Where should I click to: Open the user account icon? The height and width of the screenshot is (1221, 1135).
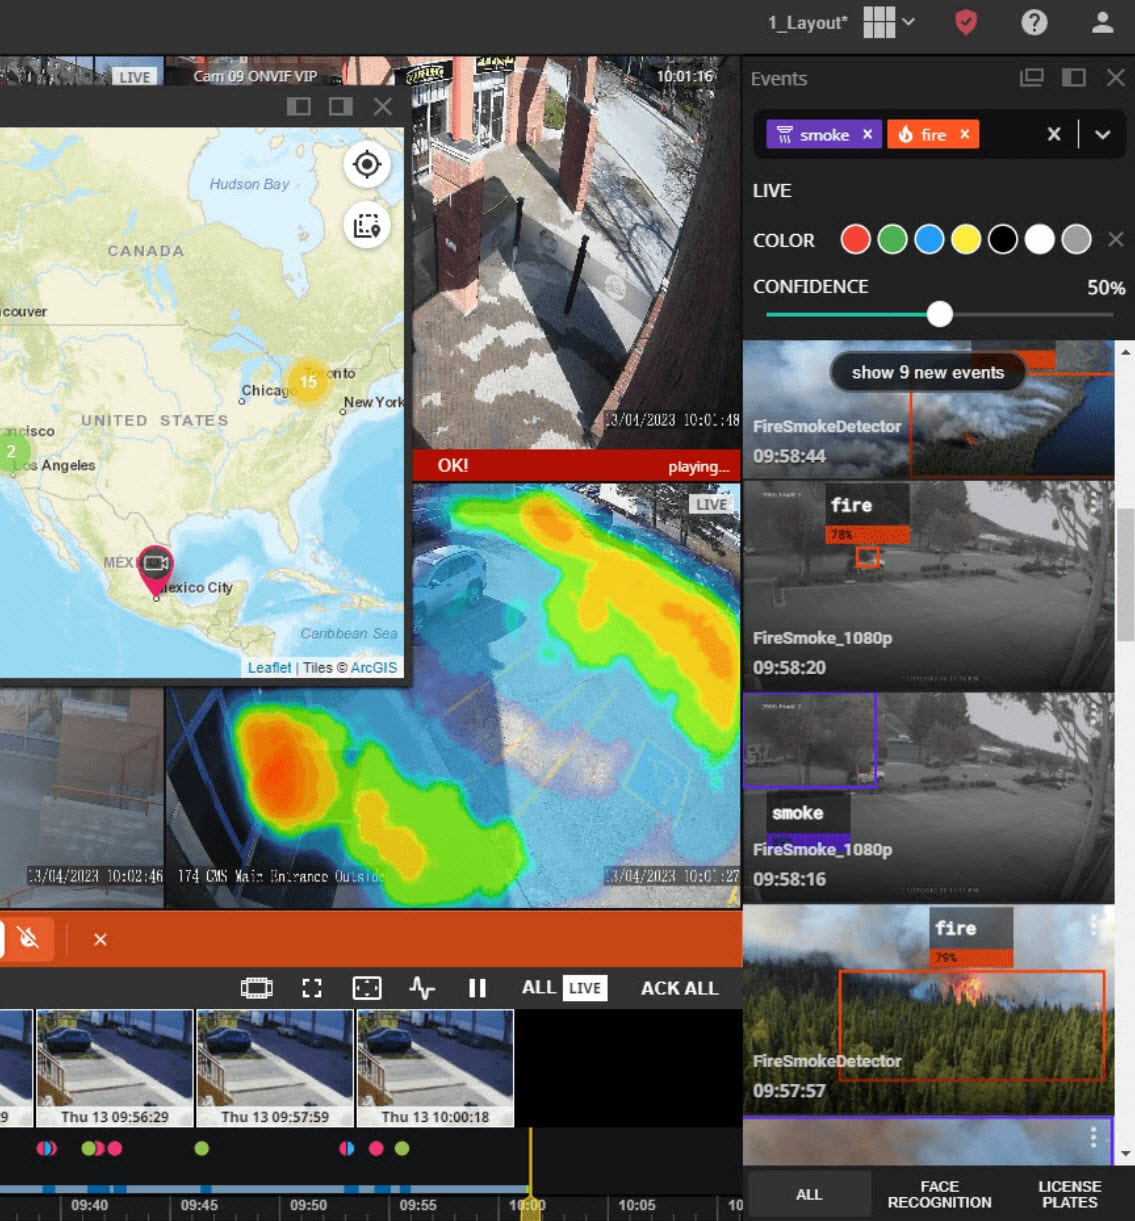point(1102,22)
